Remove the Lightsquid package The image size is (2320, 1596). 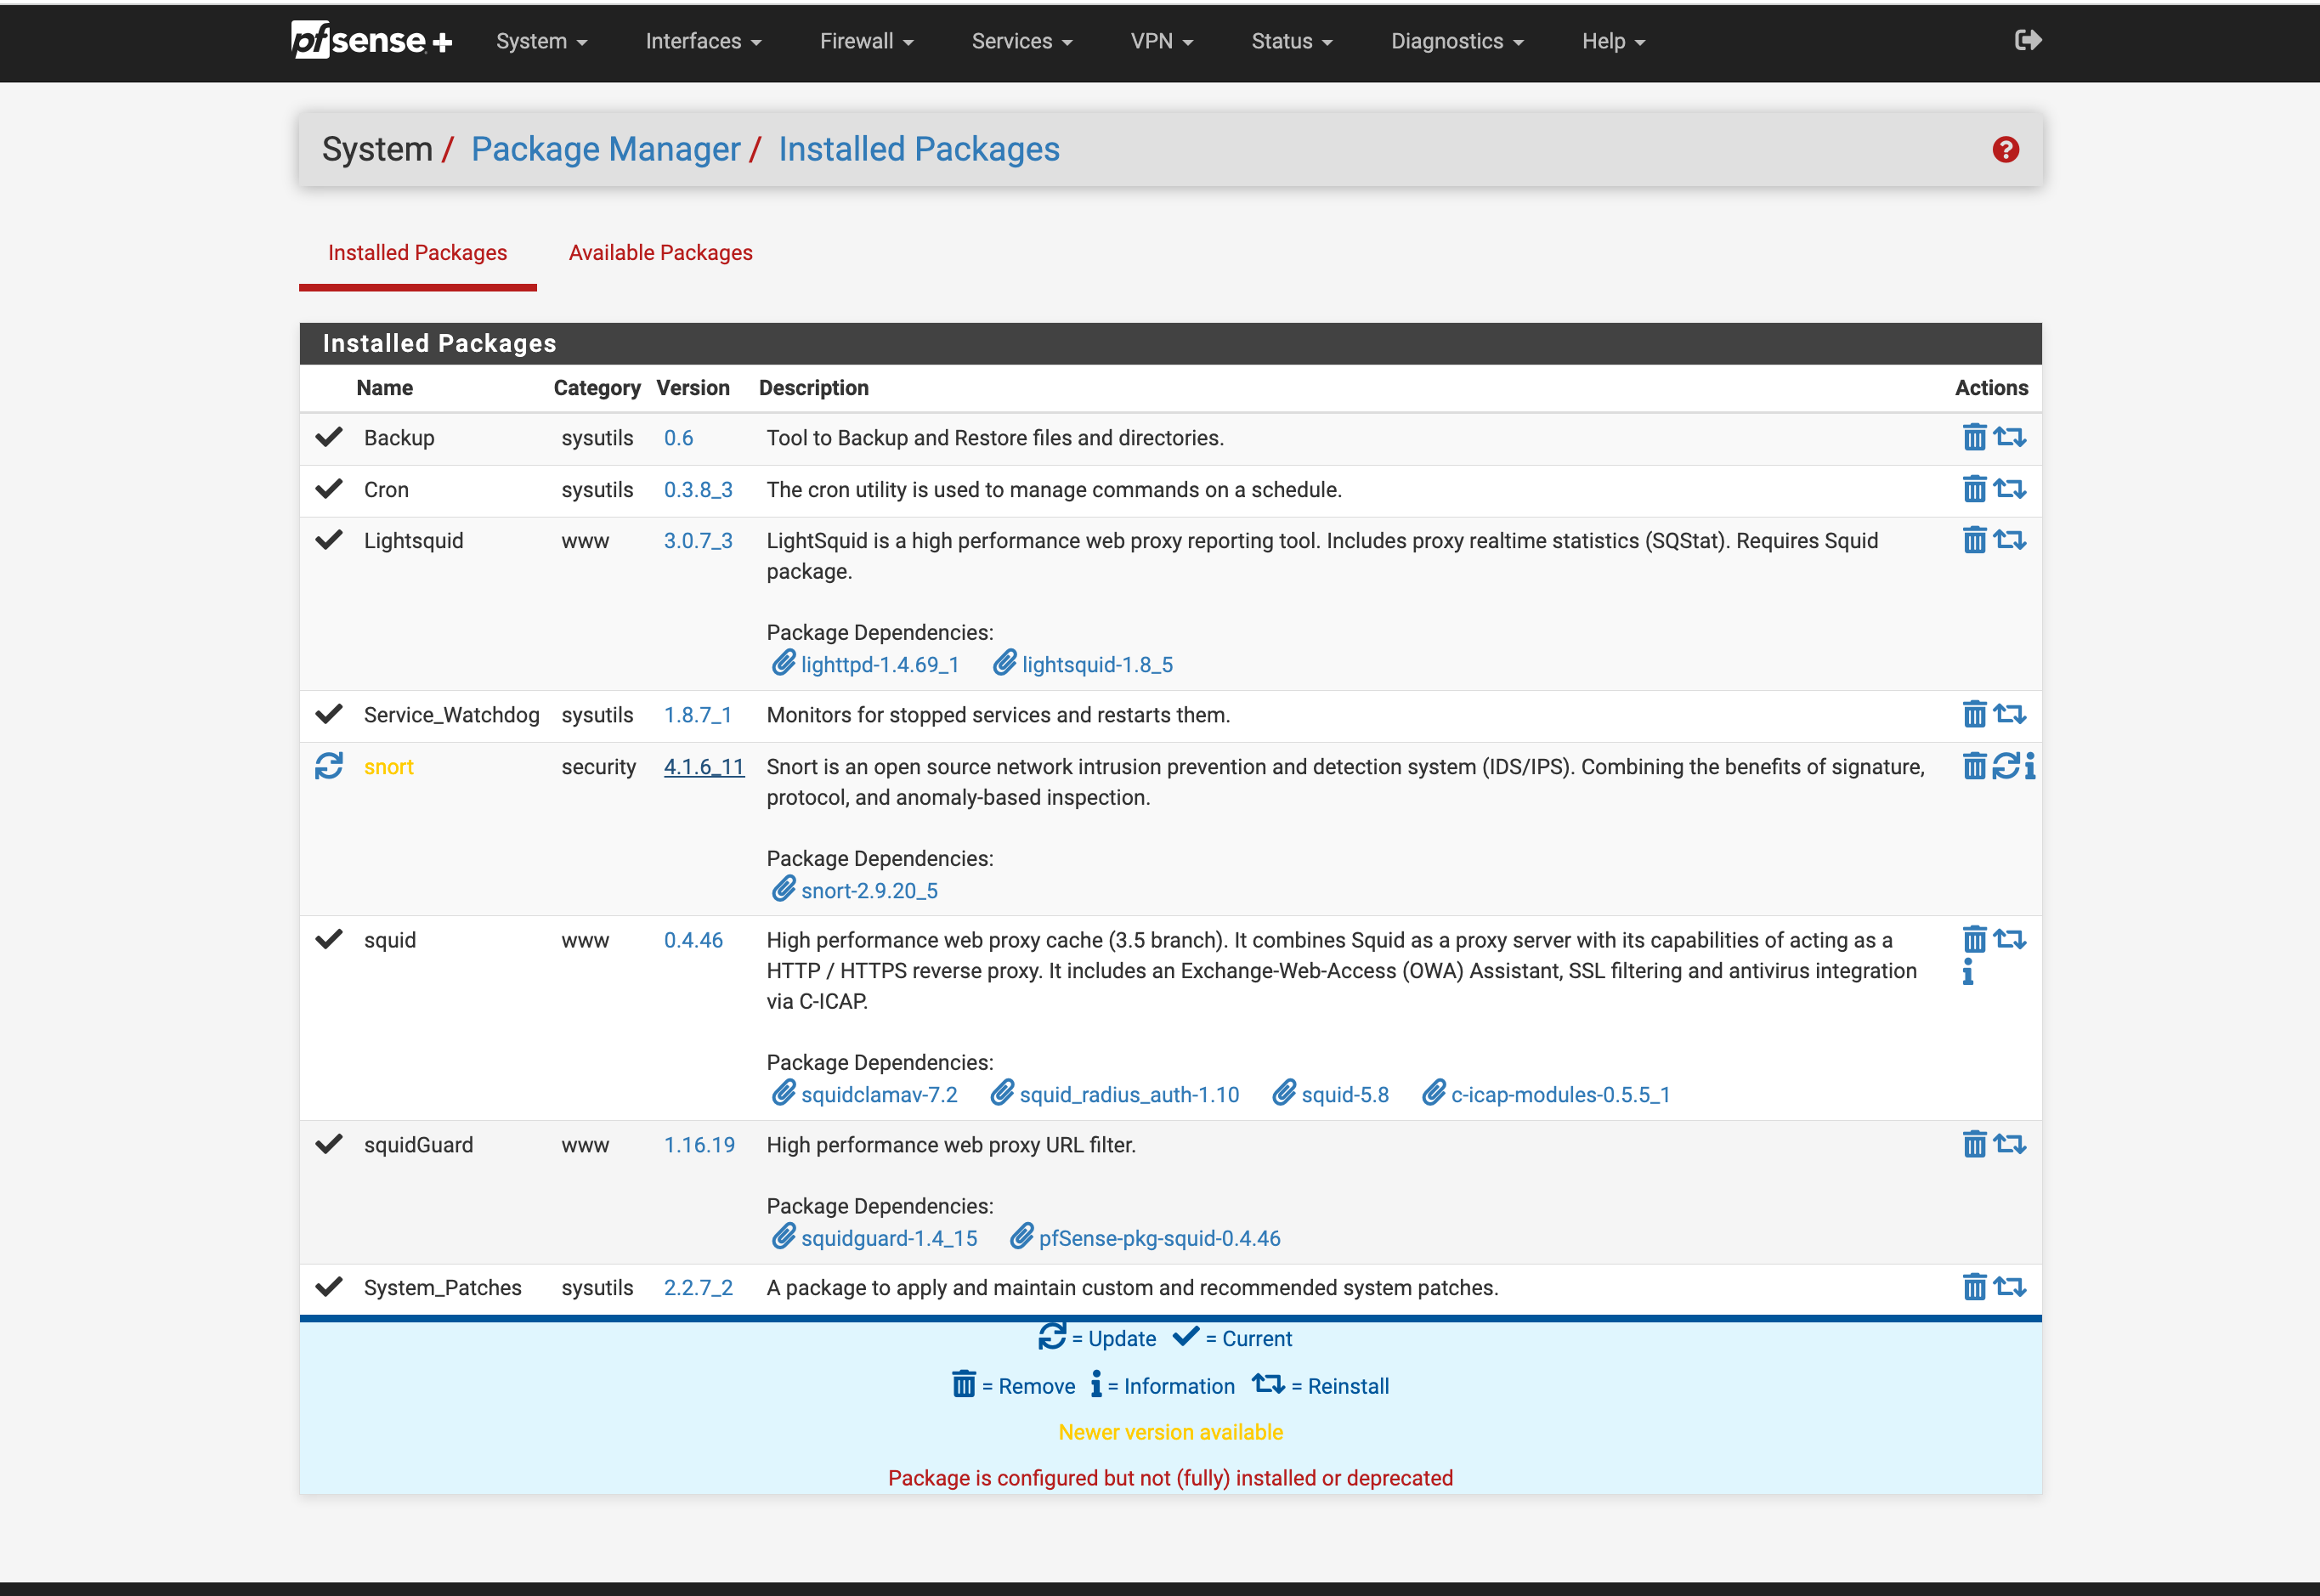pos(1973,541)
